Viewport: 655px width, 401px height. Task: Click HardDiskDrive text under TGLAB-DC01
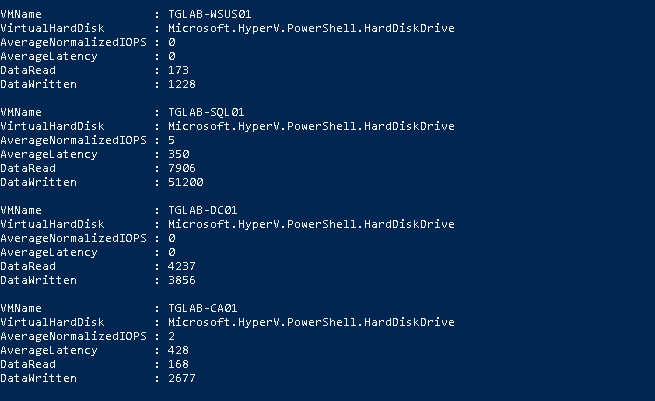(x=409, y=224)
